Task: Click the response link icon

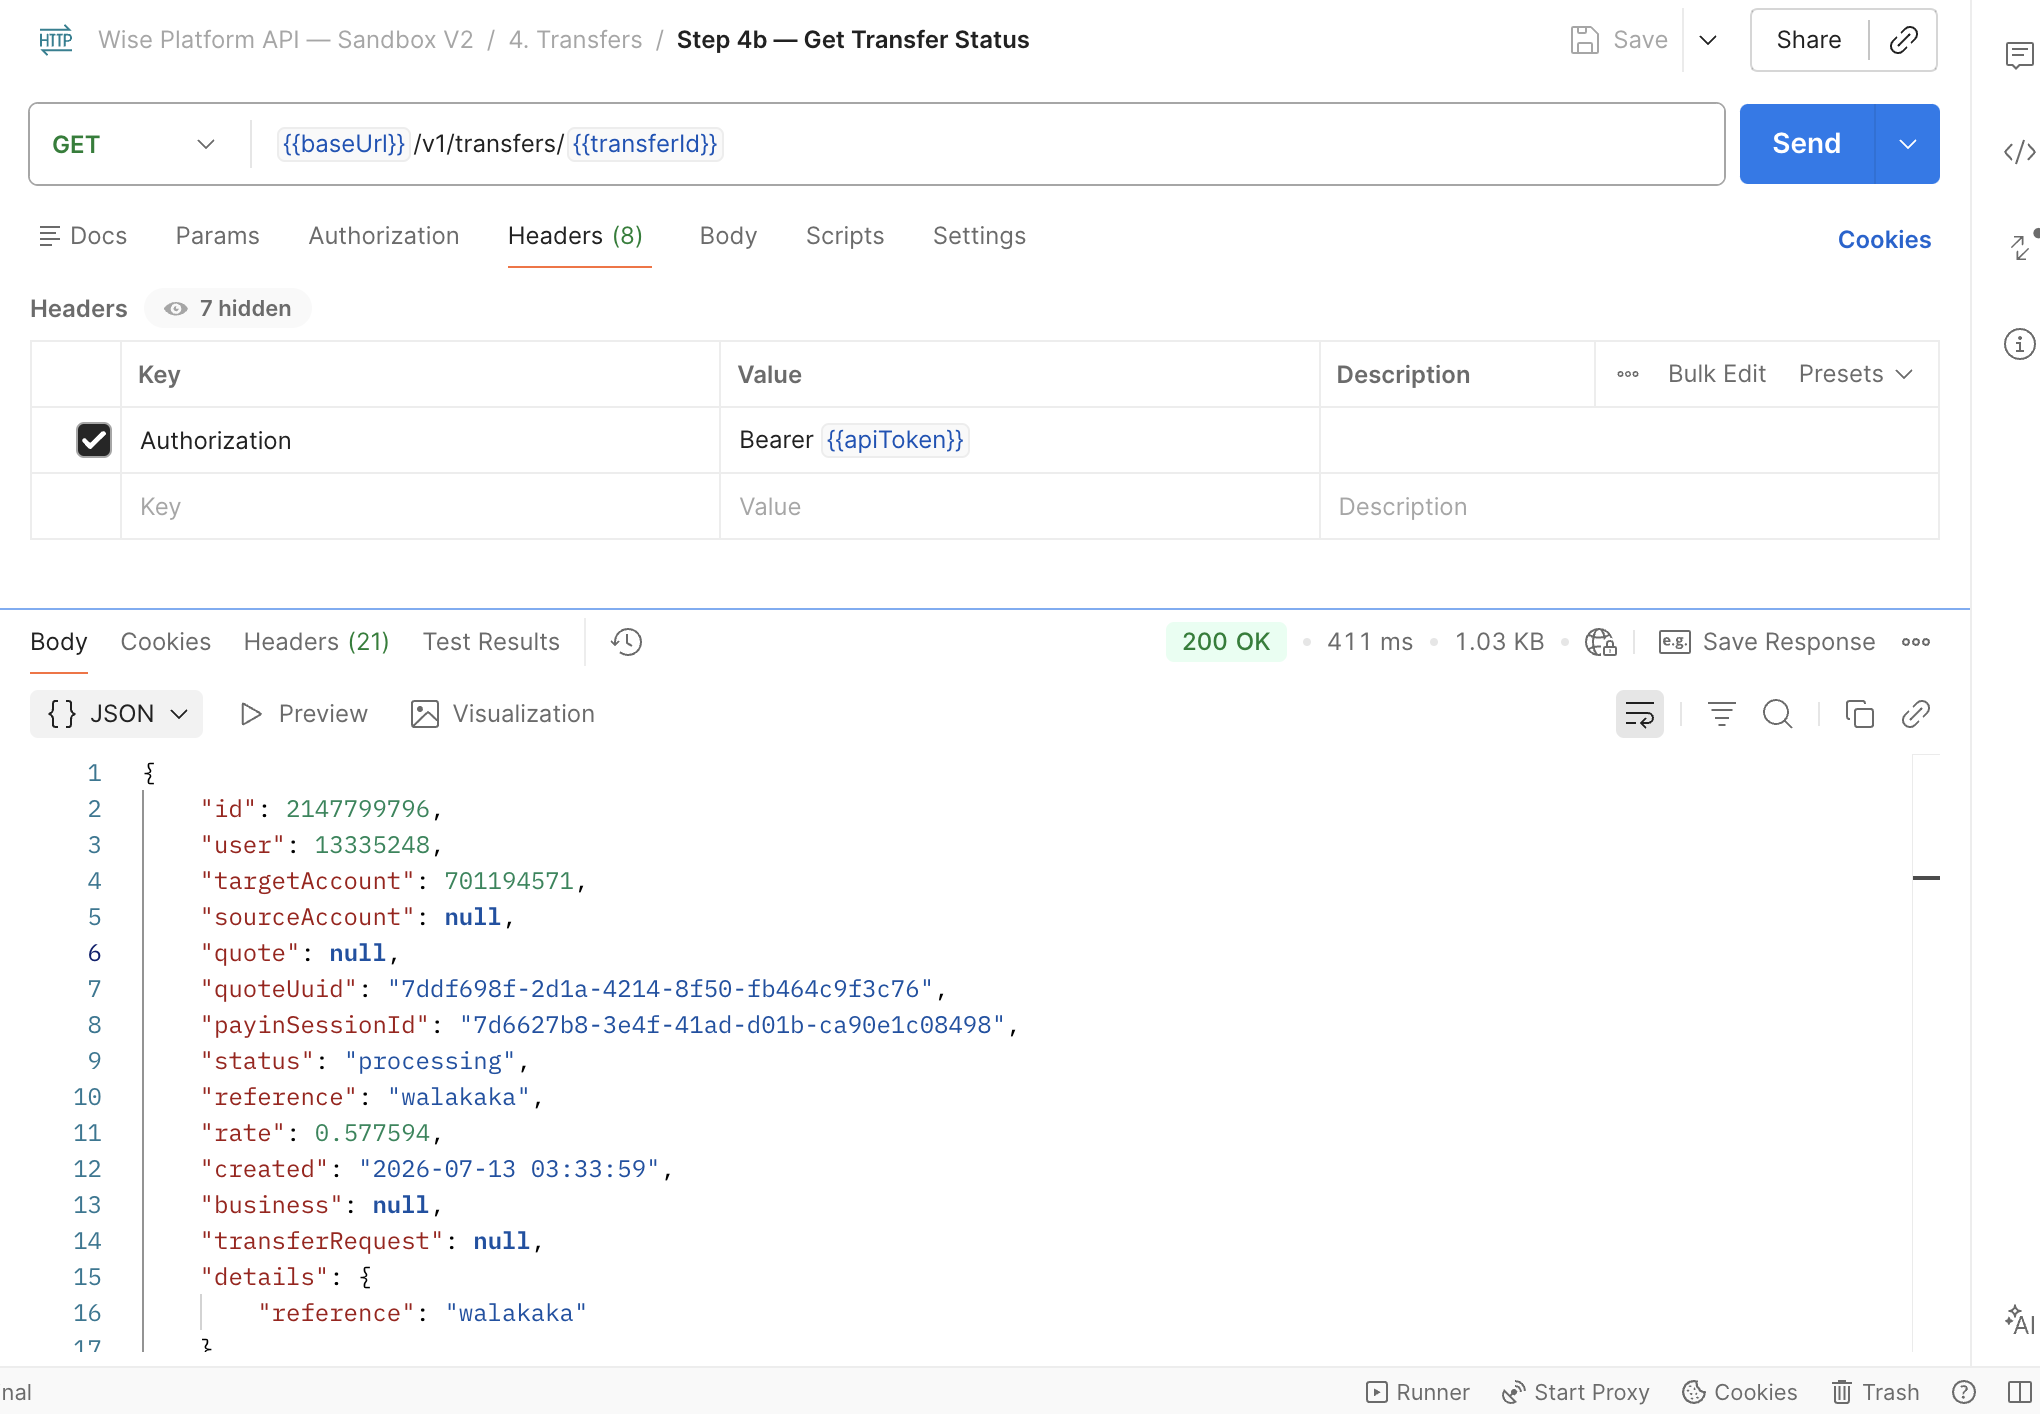Action: (1916, 714)
